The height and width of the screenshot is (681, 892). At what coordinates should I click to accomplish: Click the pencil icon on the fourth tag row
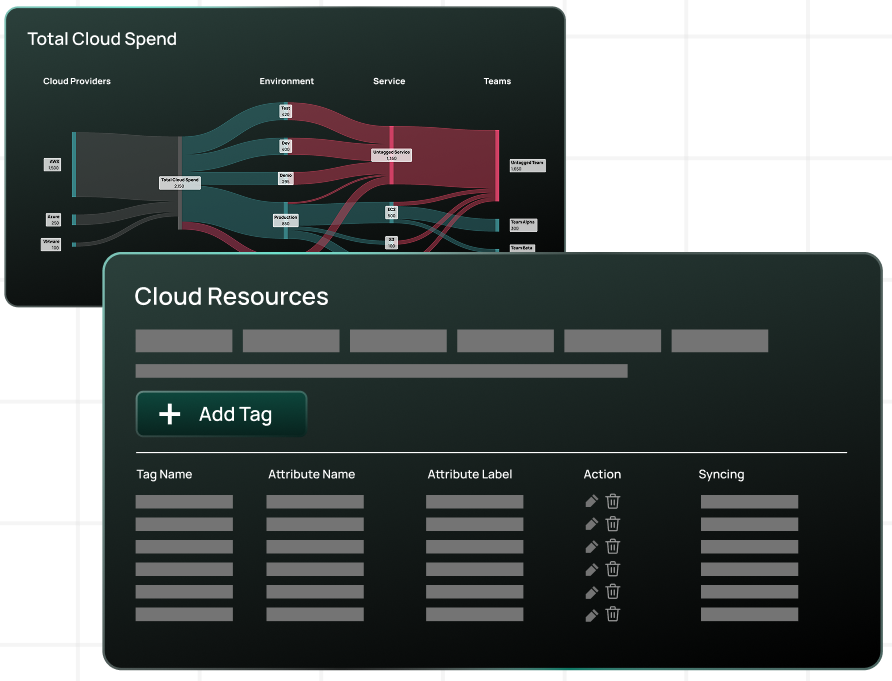591,569
